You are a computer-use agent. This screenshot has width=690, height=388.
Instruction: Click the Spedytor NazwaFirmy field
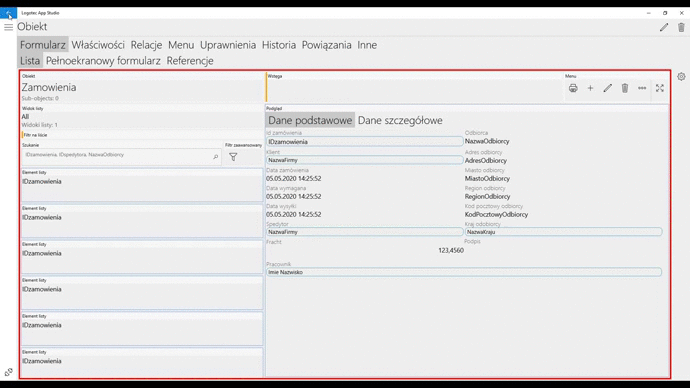click(364, 232)
